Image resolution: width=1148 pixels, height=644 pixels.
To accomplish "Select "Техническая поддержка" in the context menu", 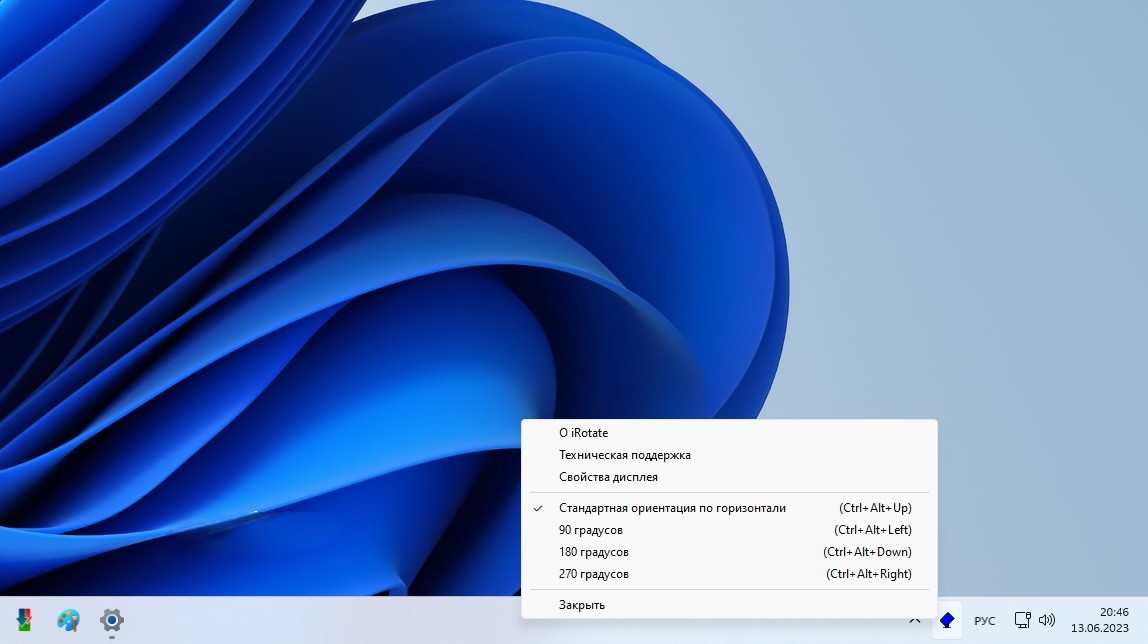I will click(x=728, y=454).
